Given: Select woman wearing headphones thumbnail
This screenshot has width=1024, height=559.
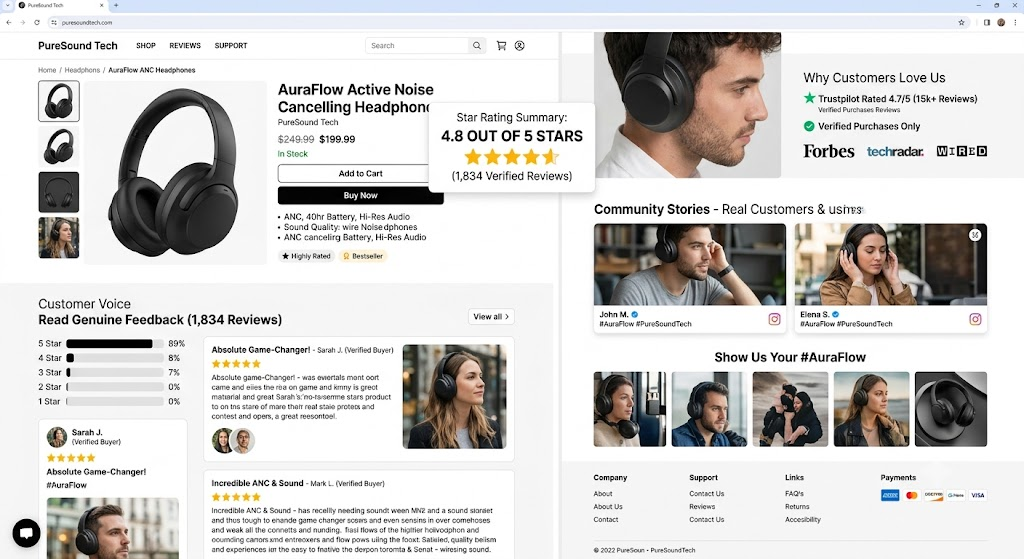Looking at the screenshot, I should [x=59, y=238].
